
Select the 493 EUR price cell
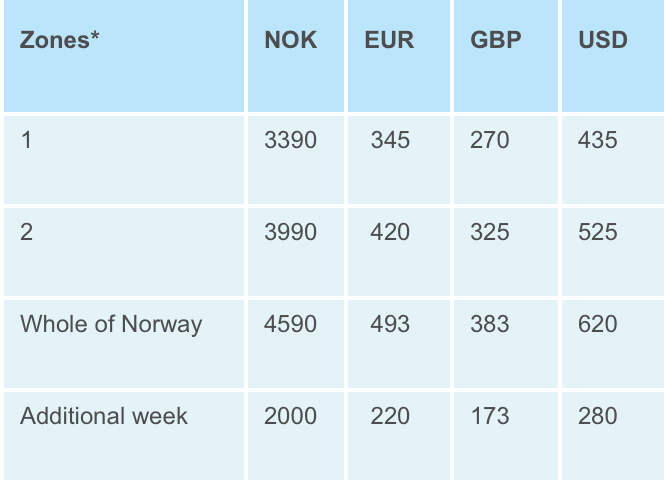pyautogui.click(x=390, y=324)
